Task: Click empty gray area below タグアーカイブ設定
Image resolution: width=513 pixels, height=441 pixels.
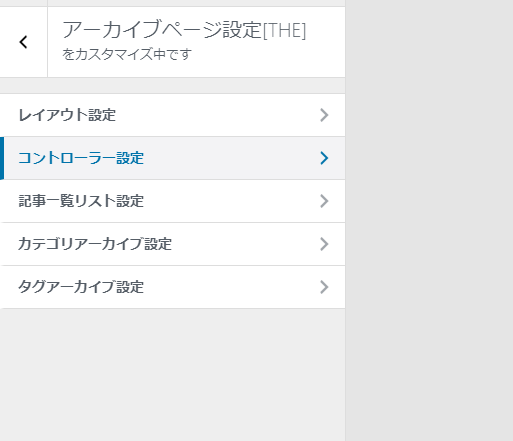Action: coord(172,373)
